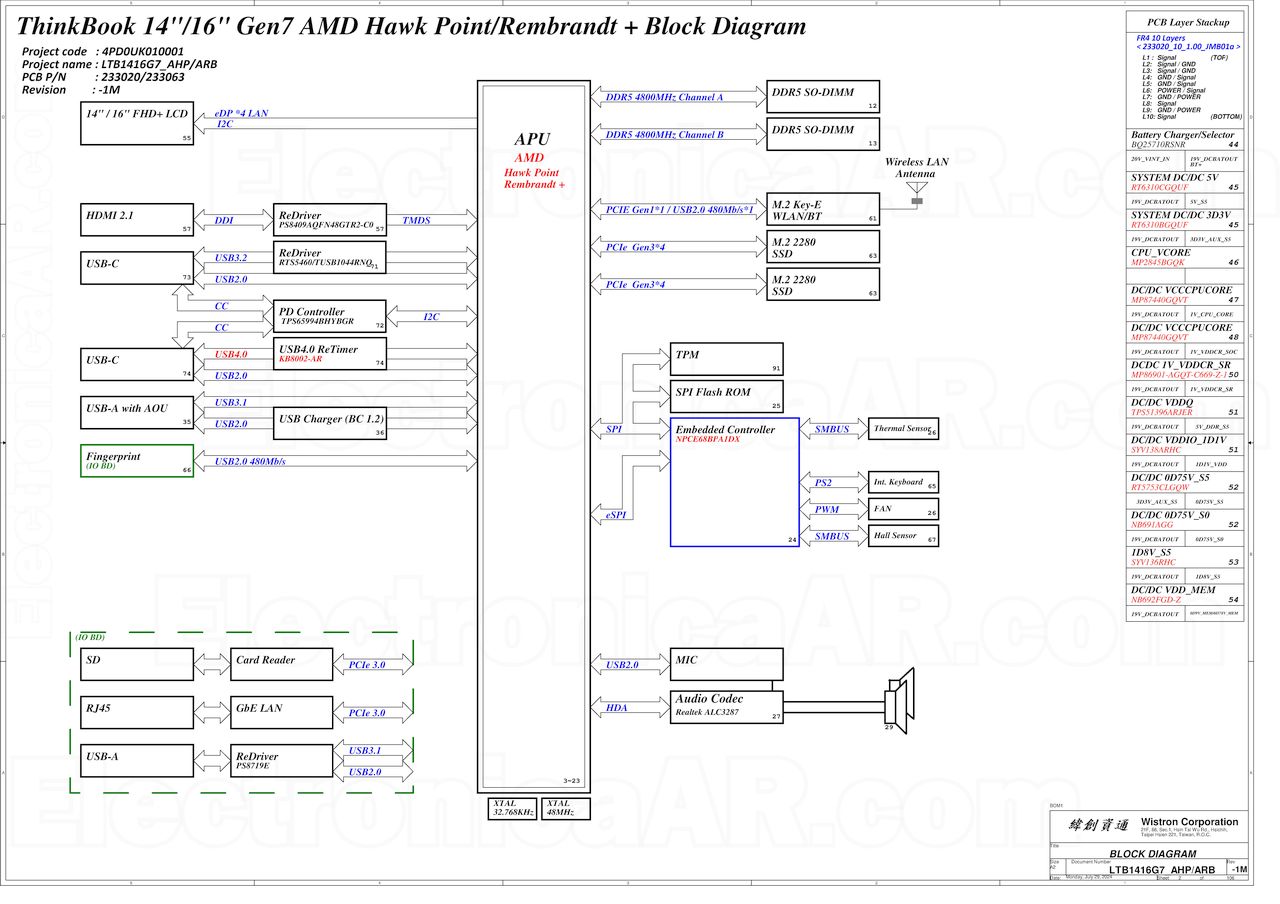Click the PWM signal label
The width and height of the screenshot is (1280, 904).
tap(826, 509)
